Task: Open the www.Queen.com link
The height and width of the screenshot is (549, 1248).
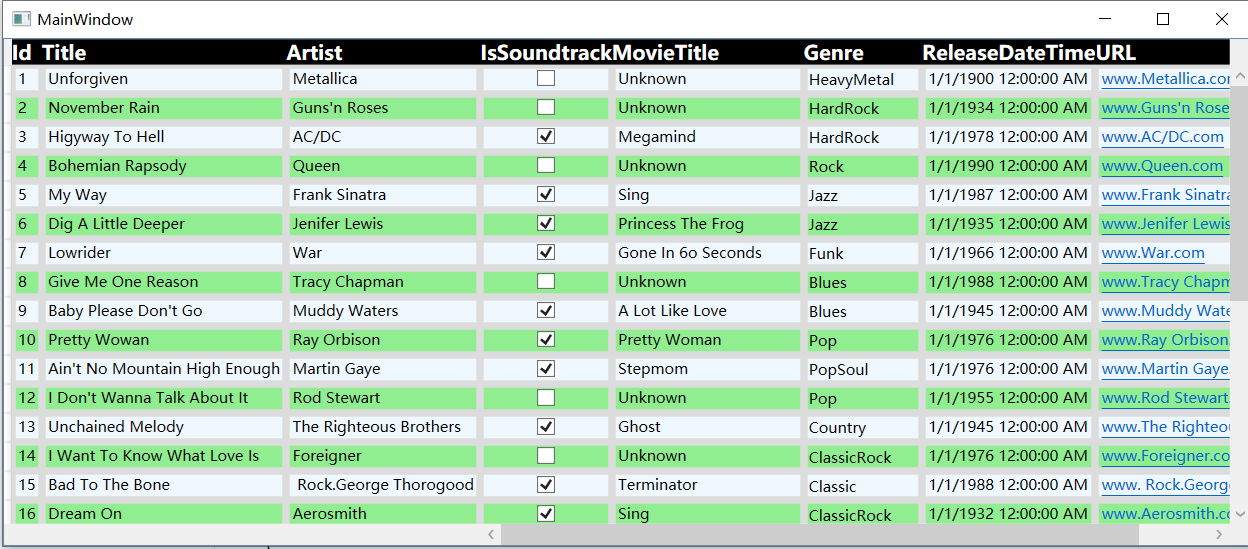Action: coord(1162,166)
